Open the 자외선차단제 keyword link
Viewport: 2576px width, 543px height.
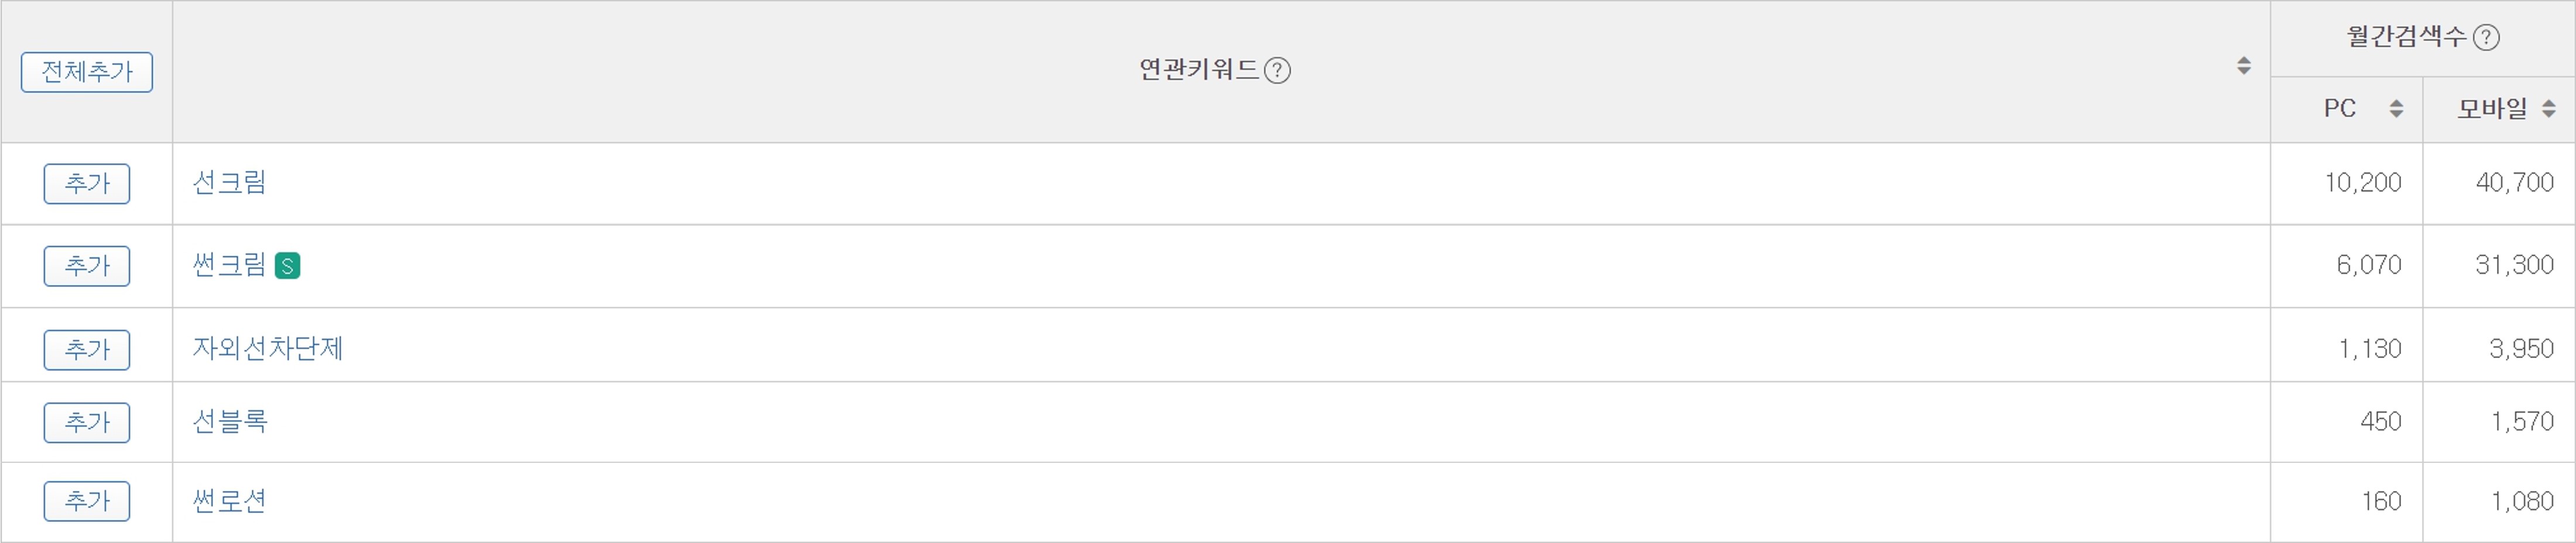pyautogui.click(x=267, y=348)
